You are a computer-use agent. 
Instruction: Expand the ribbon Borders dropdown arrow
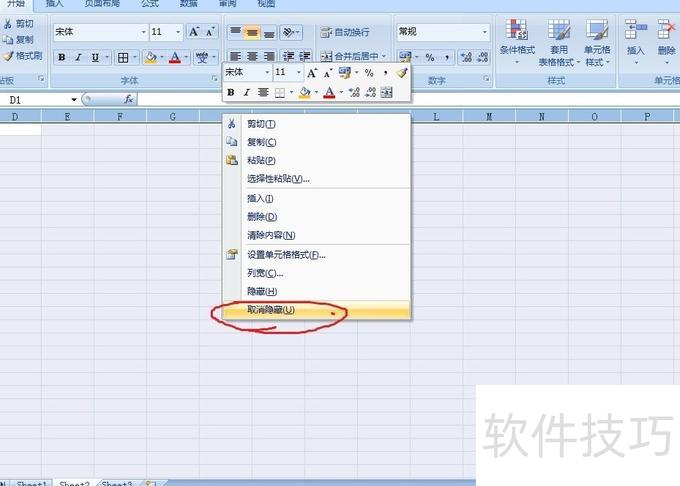(135, 57)
